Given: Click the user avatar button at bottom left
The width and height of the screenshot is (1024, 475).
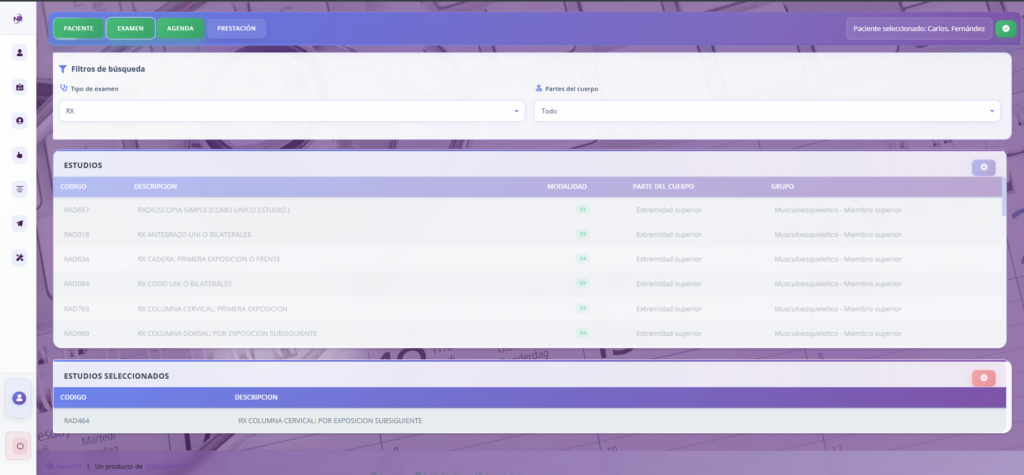Looking at the screenshot, I should (19, 398).
